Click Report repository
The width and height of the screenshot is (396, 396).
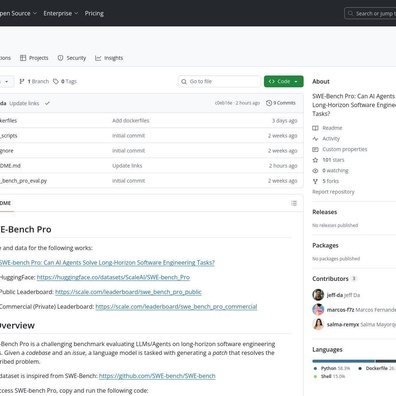tap(333, 192)
